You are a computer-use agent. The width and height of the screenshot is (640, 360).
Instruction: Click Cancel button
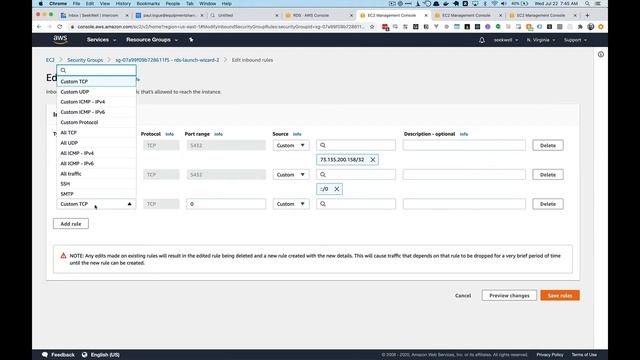(x=463, y=296)
